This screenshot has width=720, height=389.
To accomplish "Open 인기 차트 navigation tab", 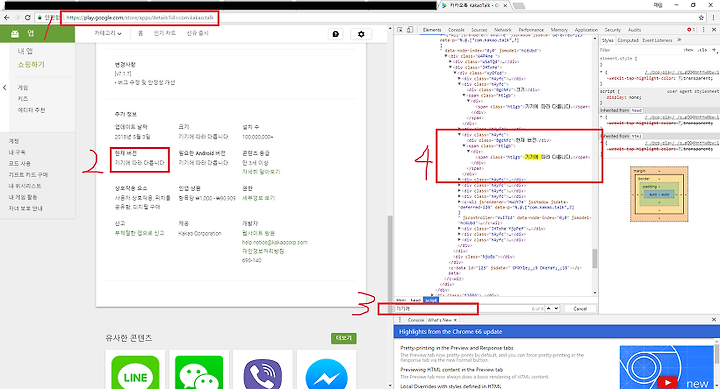I will point(165,34).
